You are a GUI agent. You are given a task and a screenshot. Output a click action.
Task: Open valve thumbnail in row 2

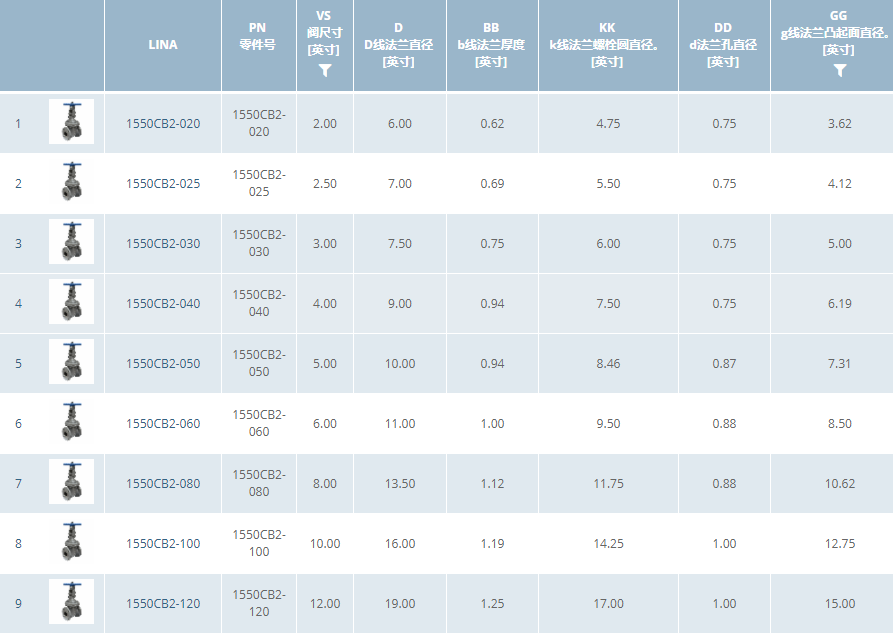(x=71, y=181)
